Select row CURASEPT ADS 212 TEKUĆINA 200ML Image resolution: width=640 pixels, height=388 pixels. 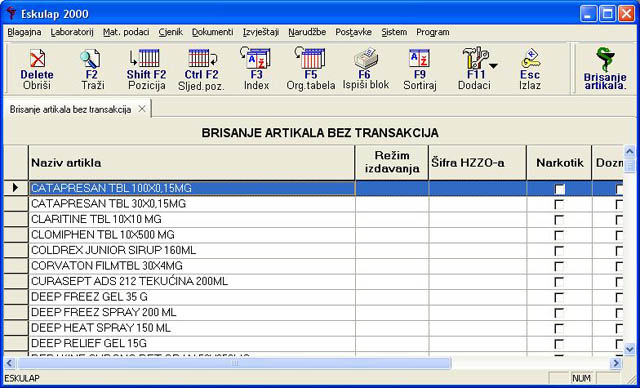coord(313,282)
